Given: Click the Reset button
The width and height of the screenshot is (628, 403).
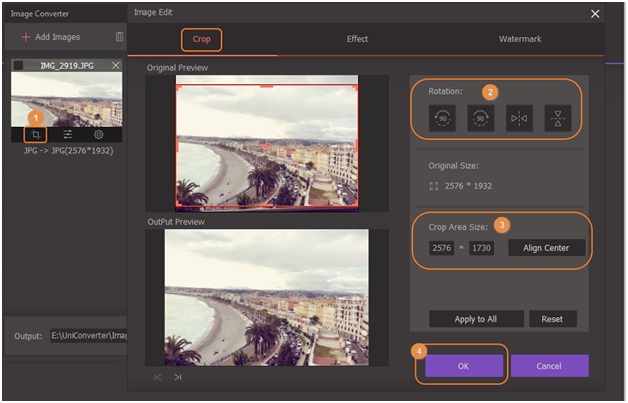Looking at the screenshot, I should [x=553, y=319].
